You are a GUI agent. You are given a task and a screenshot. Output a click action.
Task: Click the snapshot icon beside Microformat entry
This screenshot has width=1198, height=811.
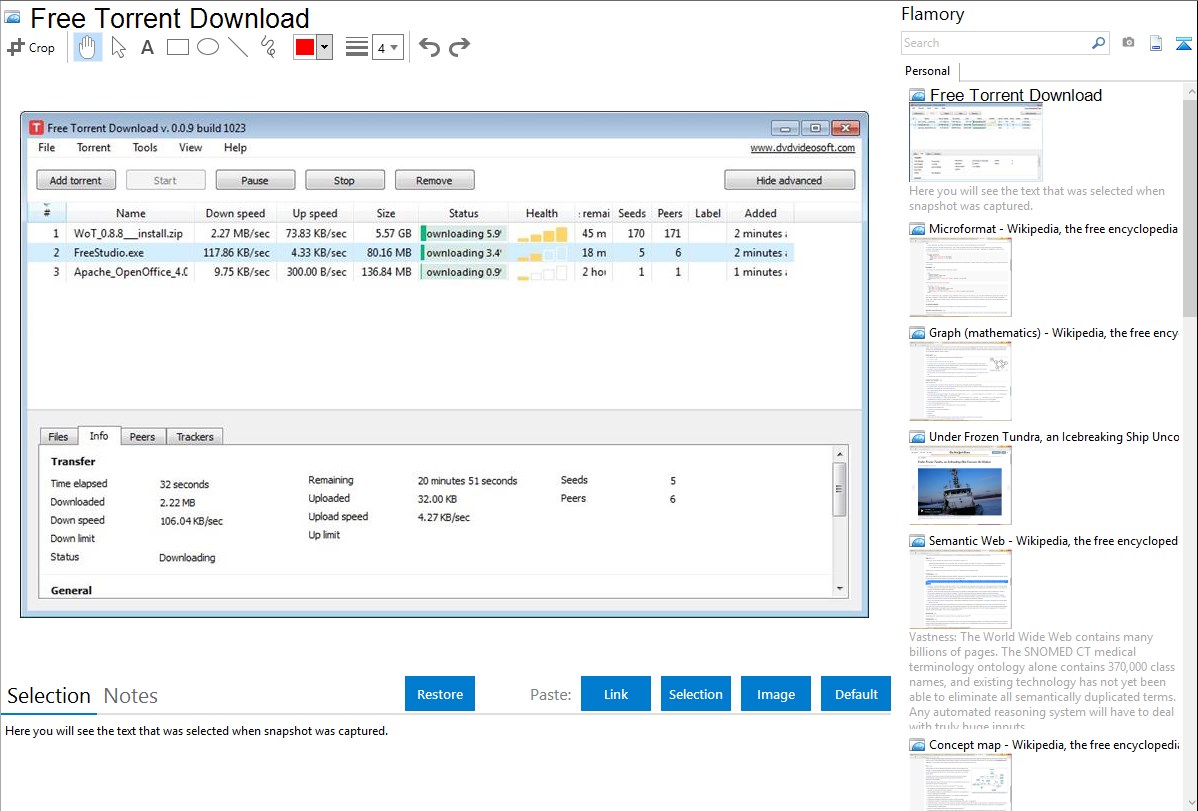[917, 229]
